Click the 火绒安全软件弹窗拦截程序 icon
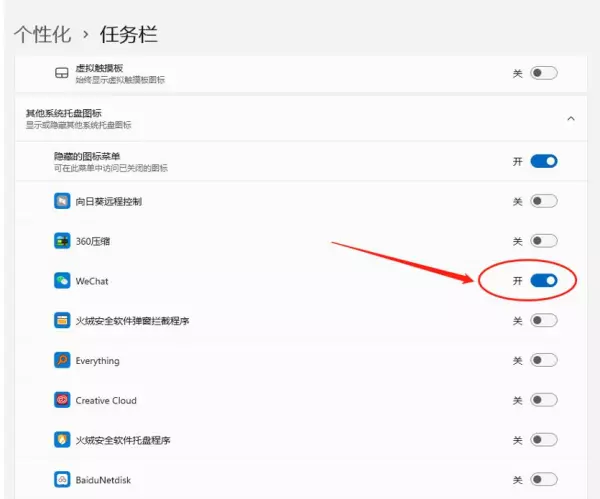The width and height of the screenshot is (600, 499). click(62, 321)
